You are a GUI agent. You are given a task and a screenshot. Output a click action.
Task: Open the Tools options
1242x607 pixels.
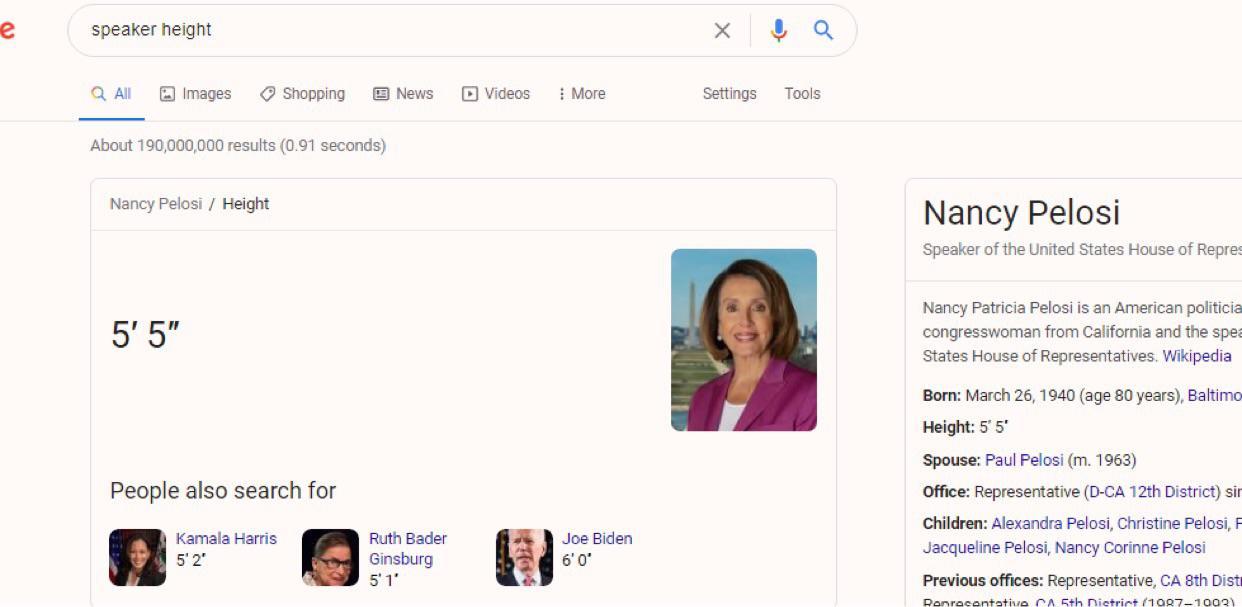802,93
